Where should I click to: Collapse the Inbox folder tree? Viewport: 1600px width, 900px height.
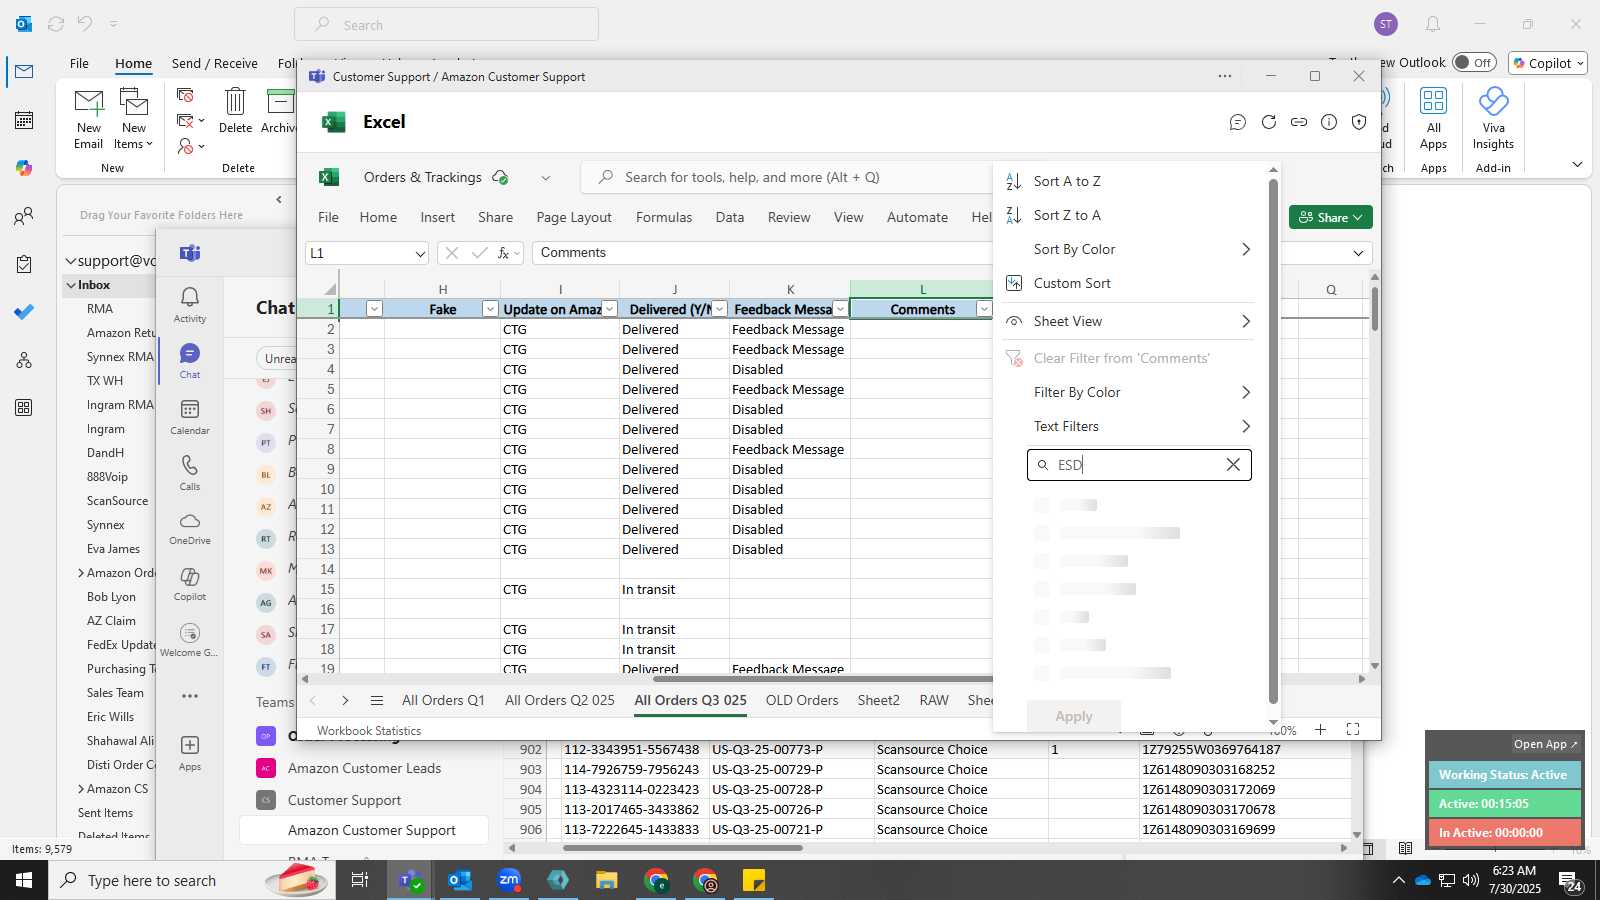71,285
